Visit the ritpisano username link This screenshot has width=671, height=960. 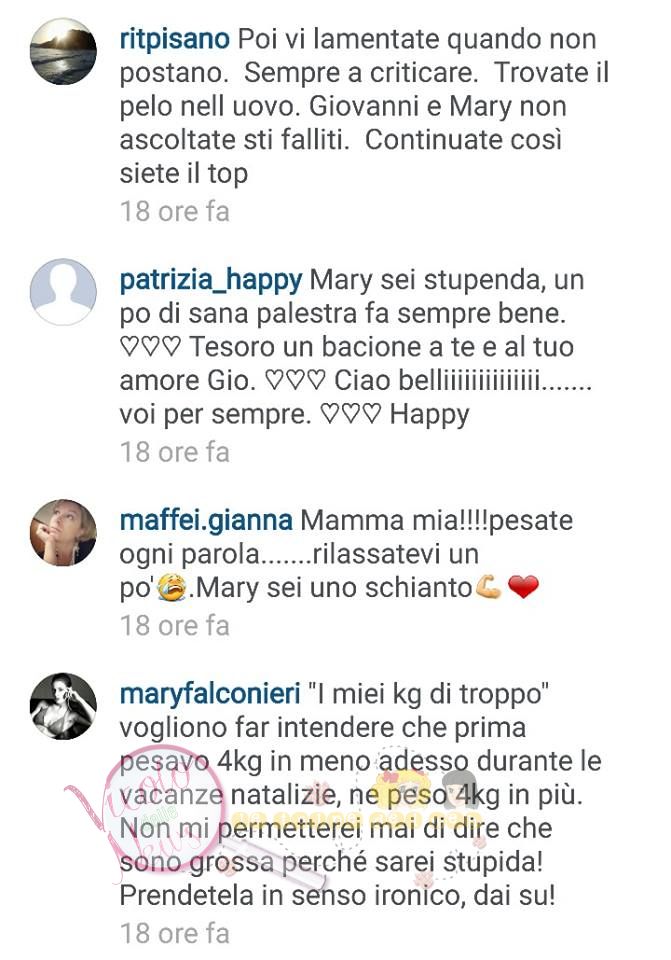pos(174,39)
